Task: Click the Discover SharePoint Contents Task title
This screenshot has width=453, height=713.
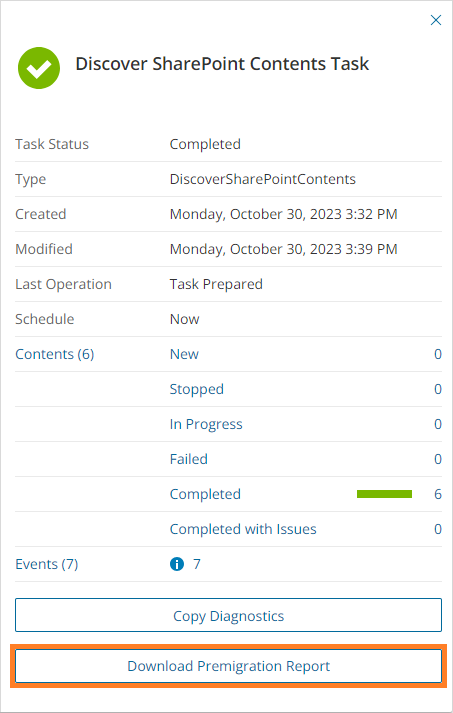Action: pos(222,64)
